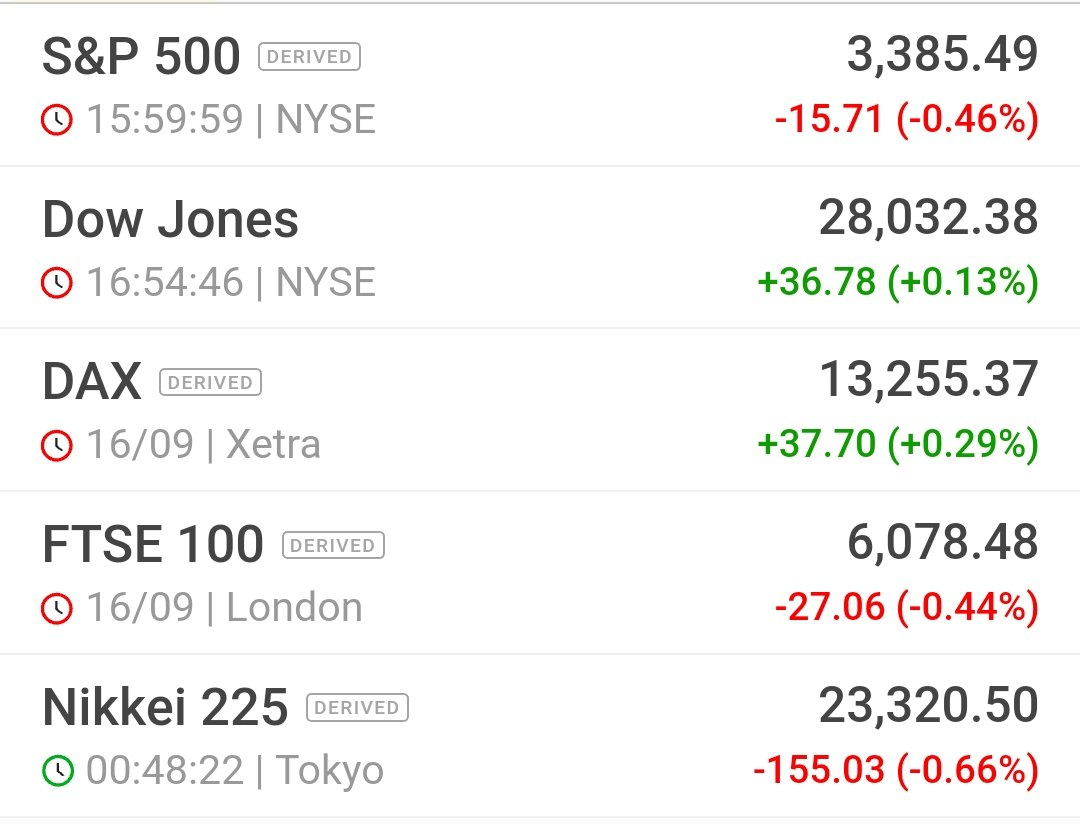Click the DERIVED badge next to Nikkei 225
Viewport: 1080px width, 824px height.
[357, 708]
